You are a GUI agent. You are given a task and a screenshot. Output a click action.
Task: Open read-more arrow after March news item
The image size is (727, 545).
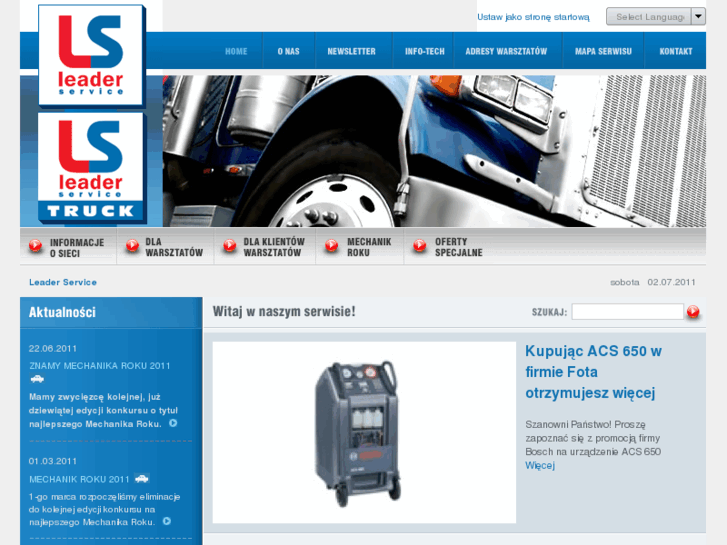tap(166, 521)
